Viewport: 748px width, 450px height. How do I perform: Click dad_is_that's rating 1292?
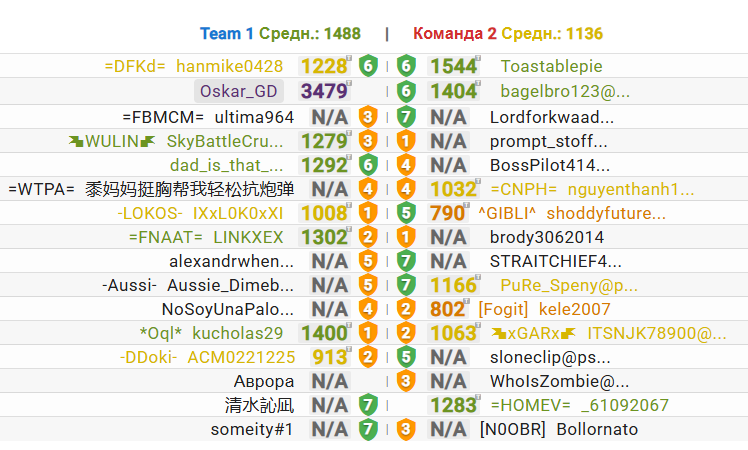point(324,165)
